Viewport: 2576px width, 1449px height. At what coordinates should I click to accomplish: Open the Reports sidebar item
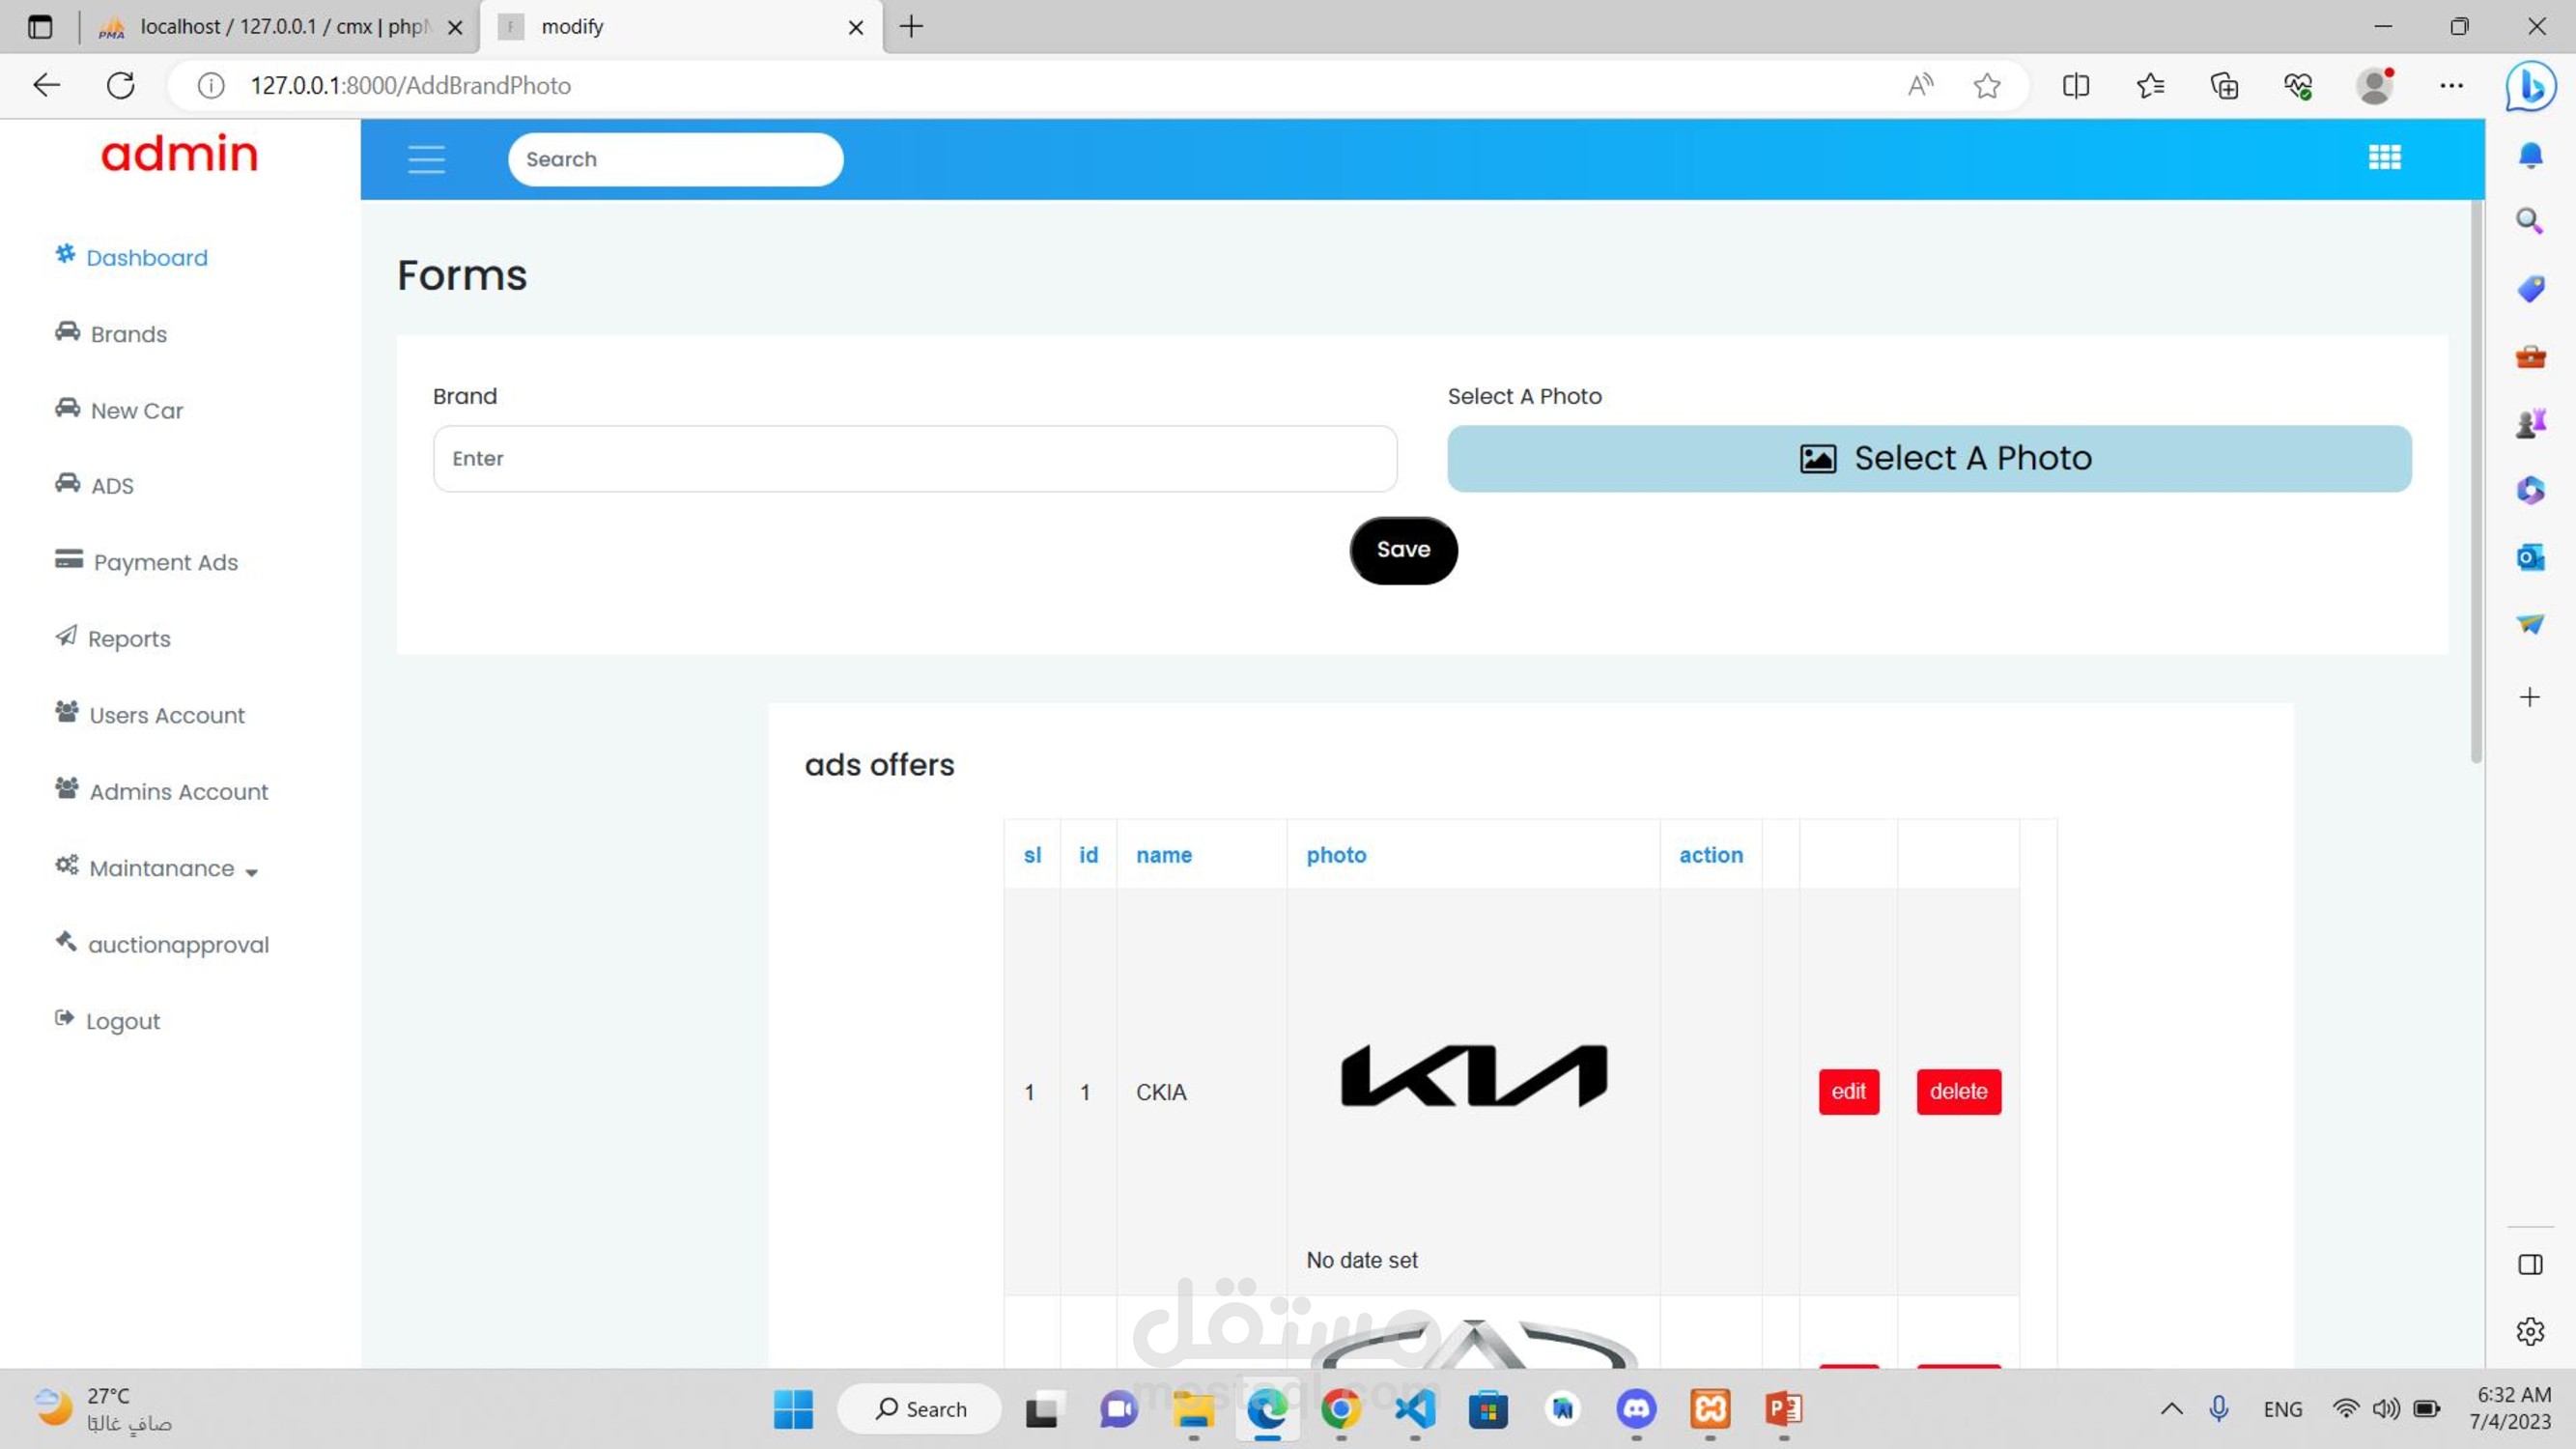(x=128, y=638)
